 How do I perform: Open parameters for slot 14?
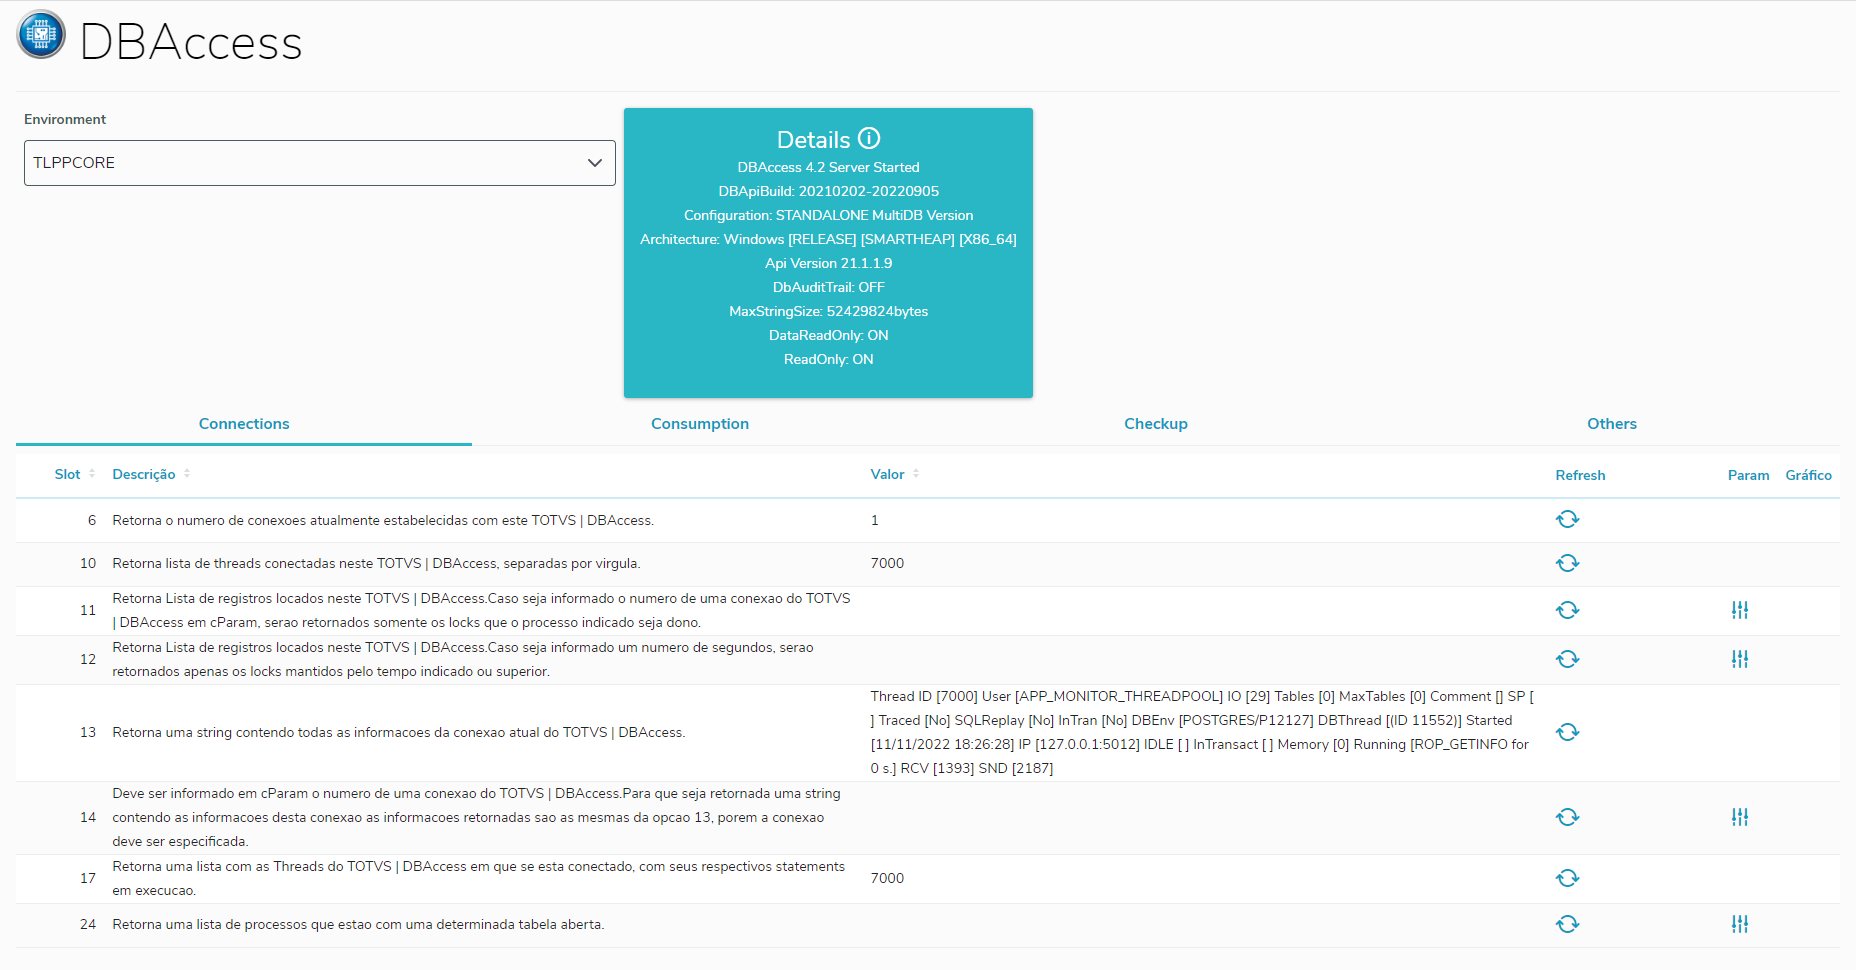[1740, 817]
